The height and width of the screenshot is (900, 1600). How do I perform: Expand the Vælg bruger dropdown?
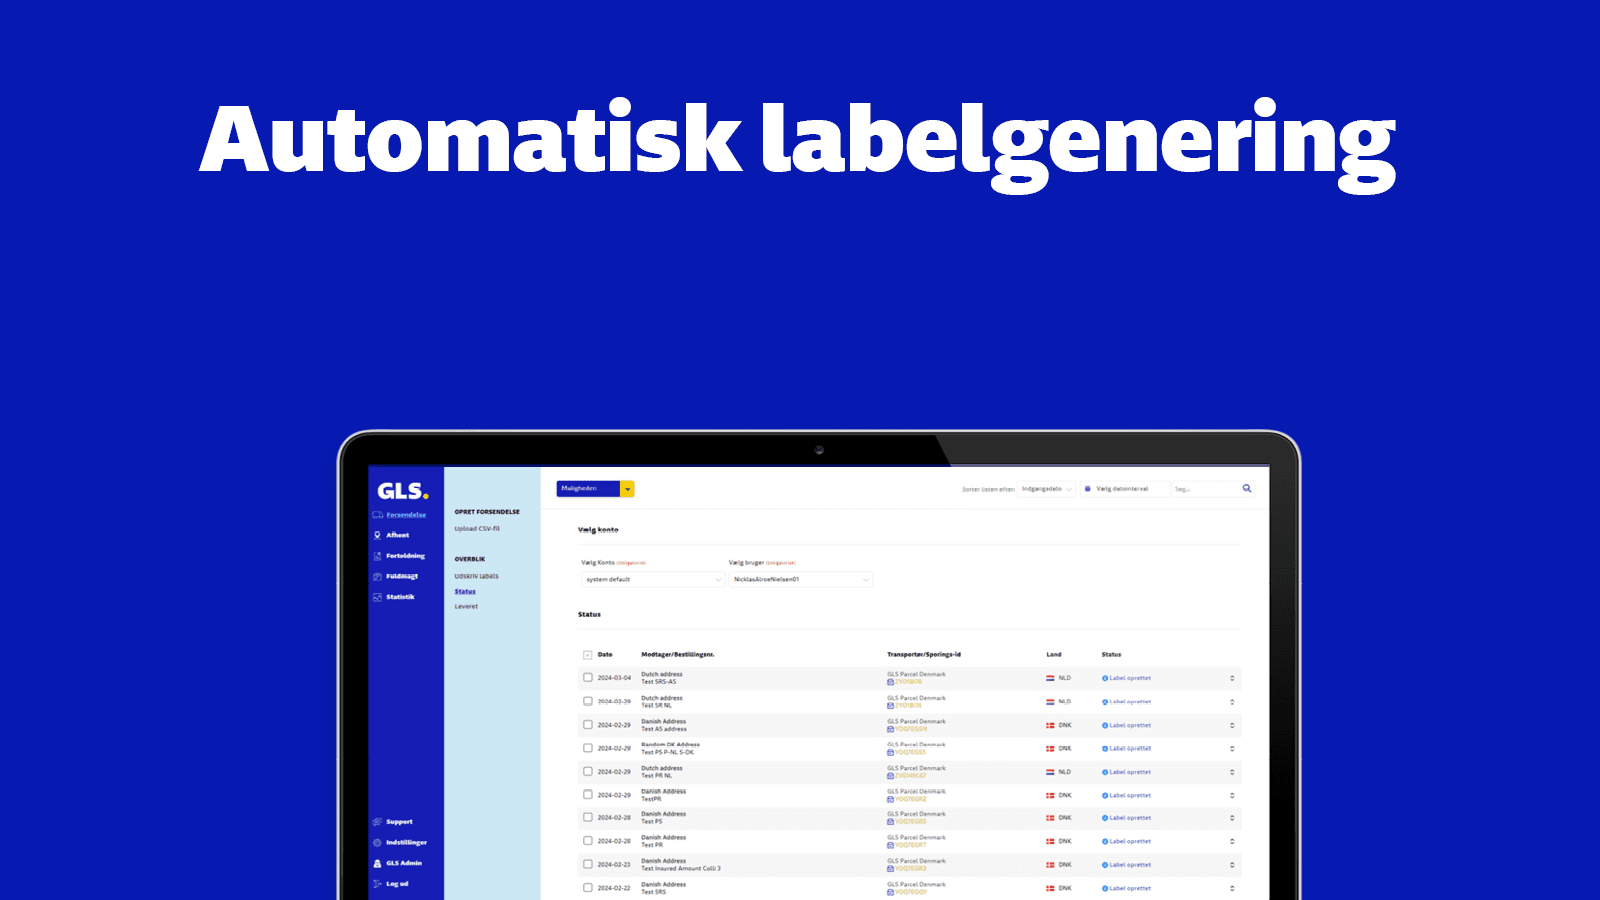click(x=798, y=579)
